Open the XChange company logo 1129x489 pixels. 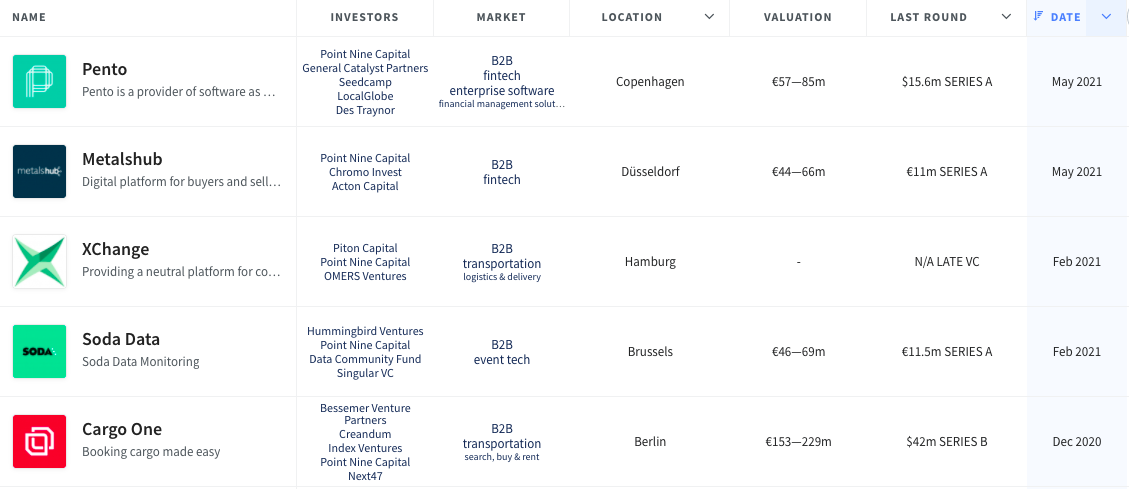coord(40,261)
